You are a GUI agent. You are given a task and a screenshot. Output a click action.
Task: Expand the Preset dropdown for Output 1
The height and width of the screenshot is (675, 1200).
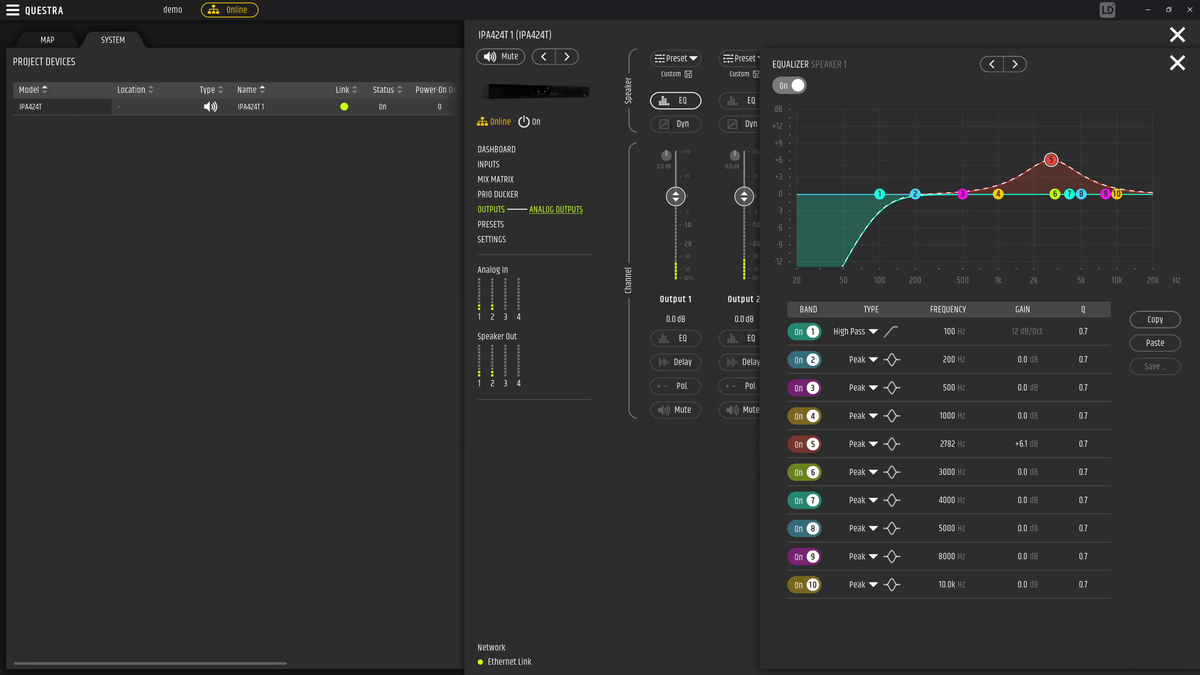click(x=676, y=58)
